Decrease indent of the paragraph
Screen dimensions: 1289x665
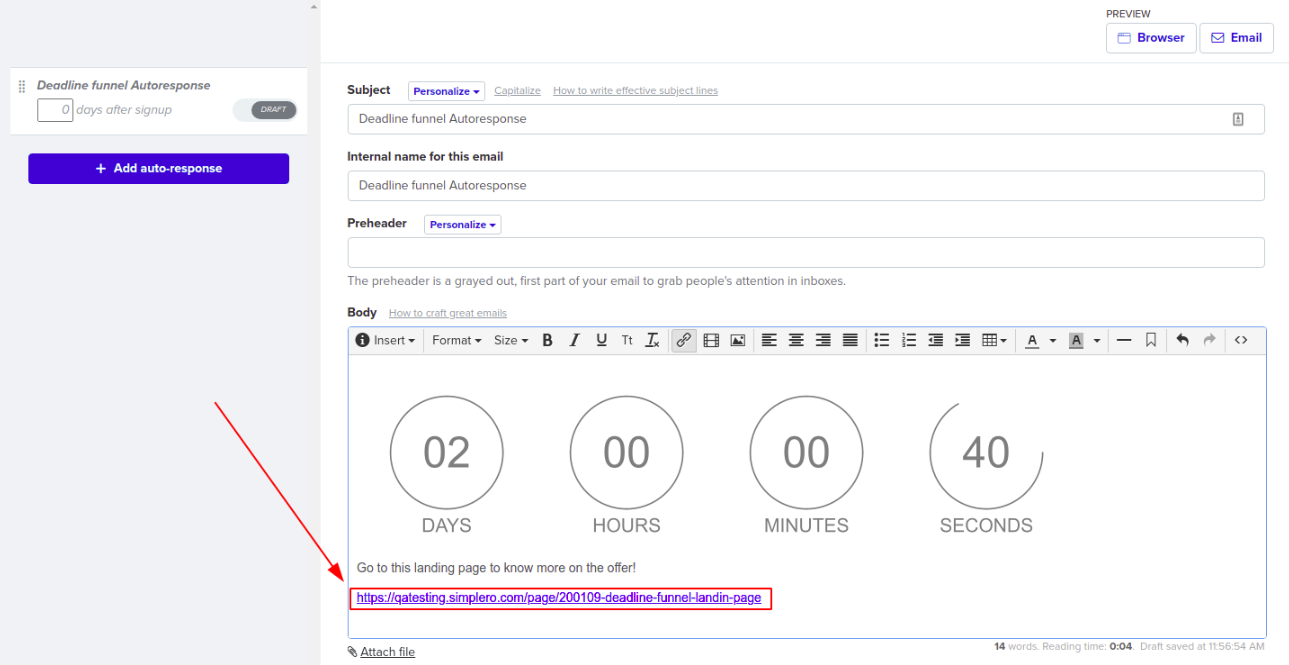point(936,340)
